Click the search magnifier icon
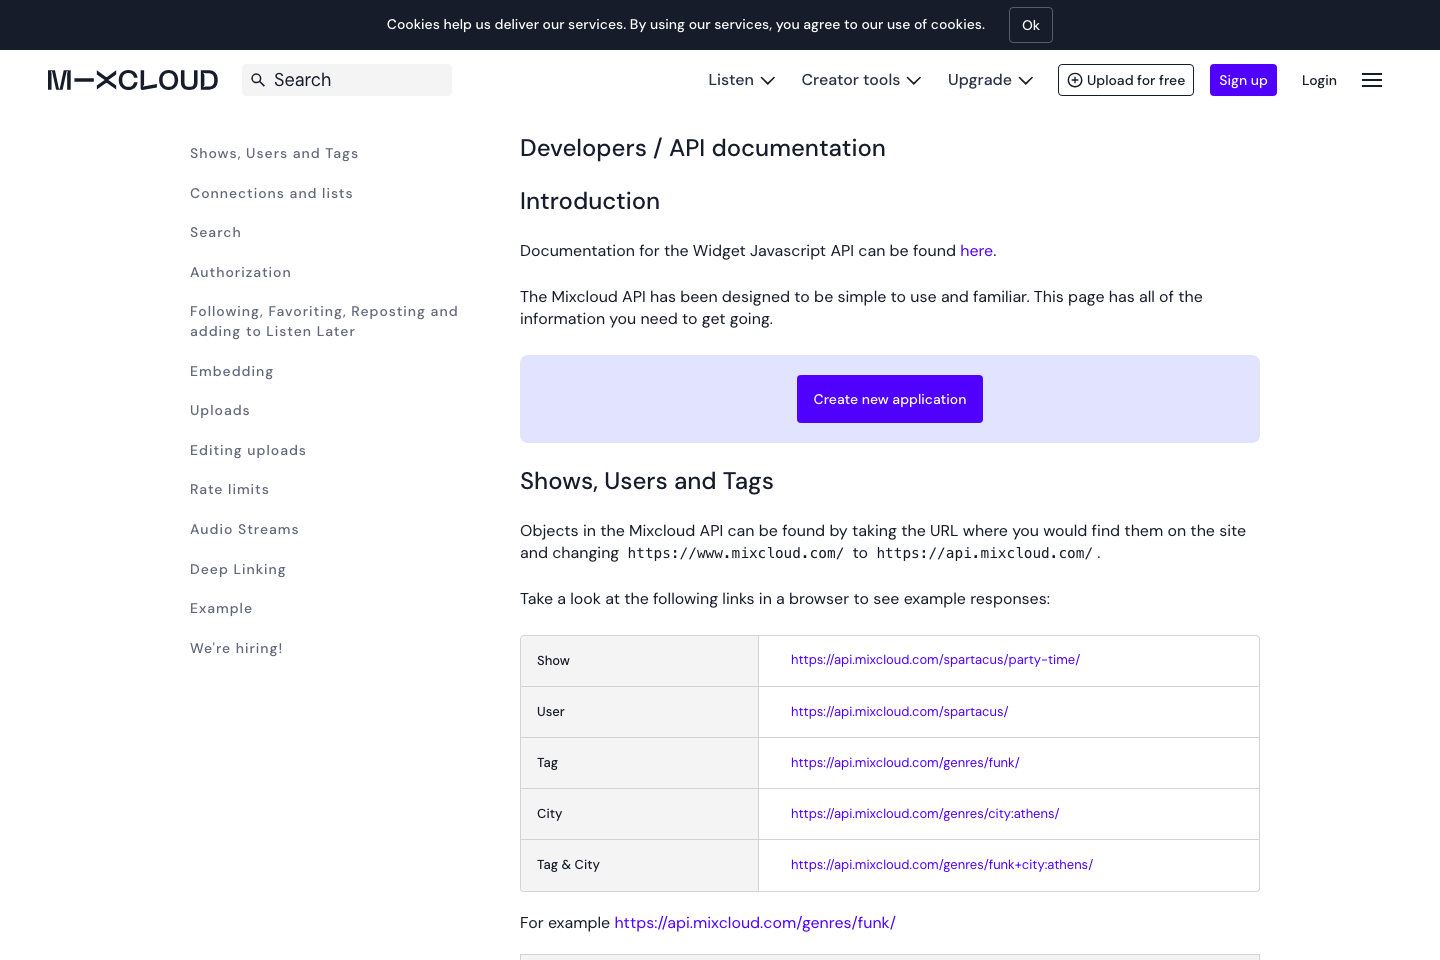Viewport: 1440px width, 960px height. (258, 79)
